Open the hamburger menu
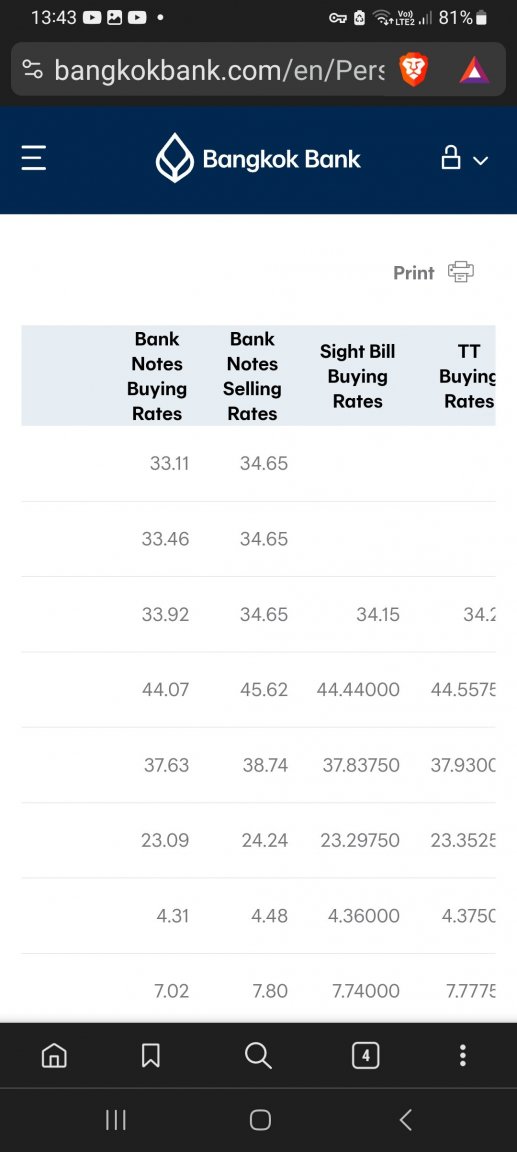Viewport: 517px width, 1152px height. [34, 158]
